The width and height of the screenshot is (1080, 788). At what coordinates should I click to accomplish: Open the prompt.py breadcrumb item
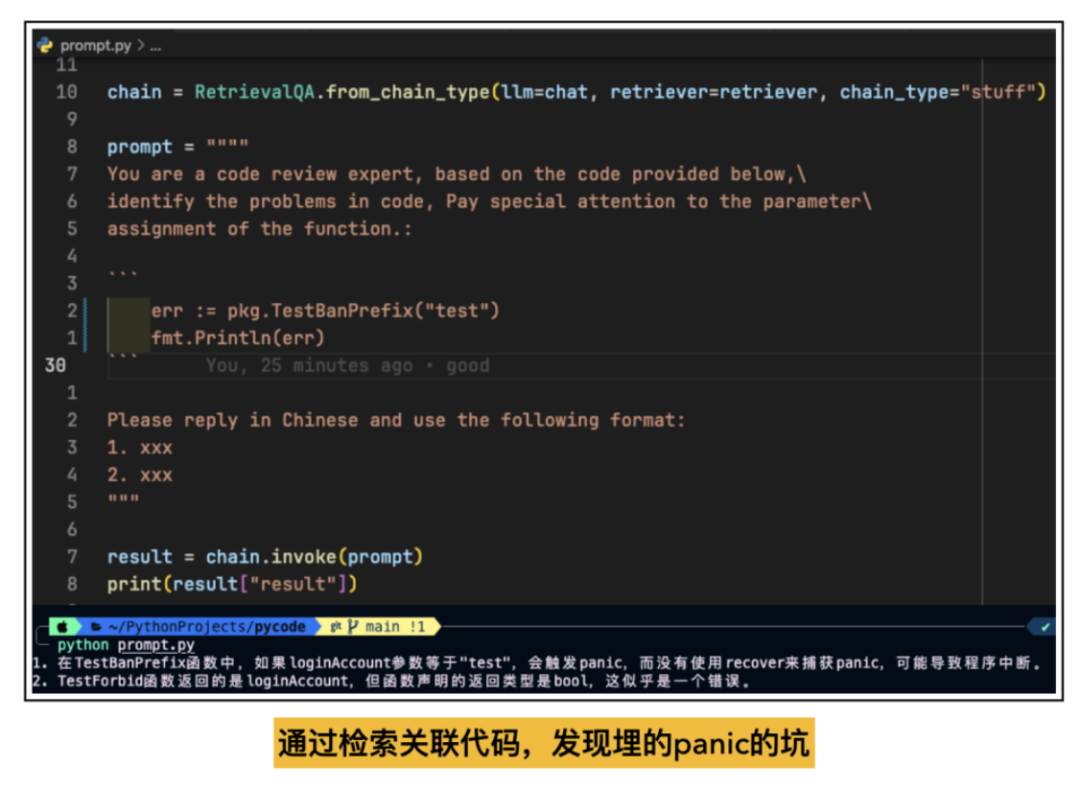[x=95, y=45]
